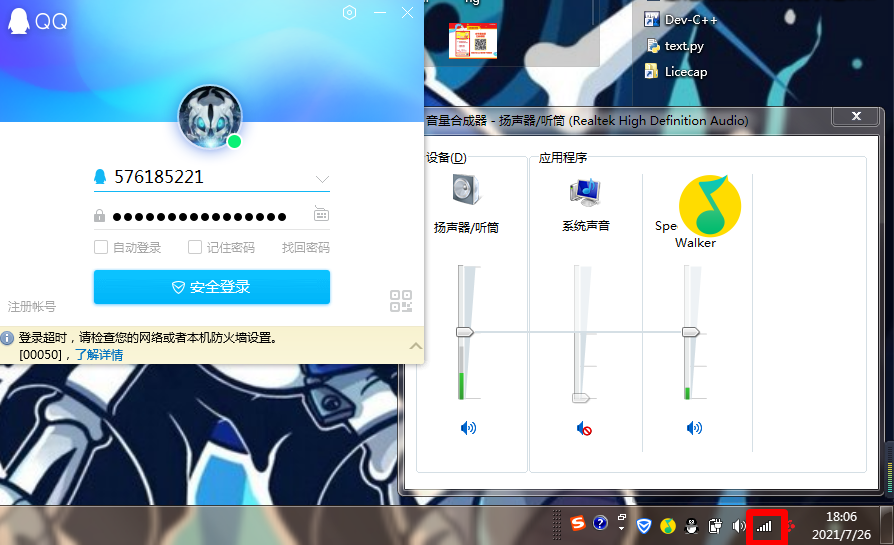Screen dimensions: 894x545
Task: Select the Licecap desktop shortcut
Action: pos(676,71)
